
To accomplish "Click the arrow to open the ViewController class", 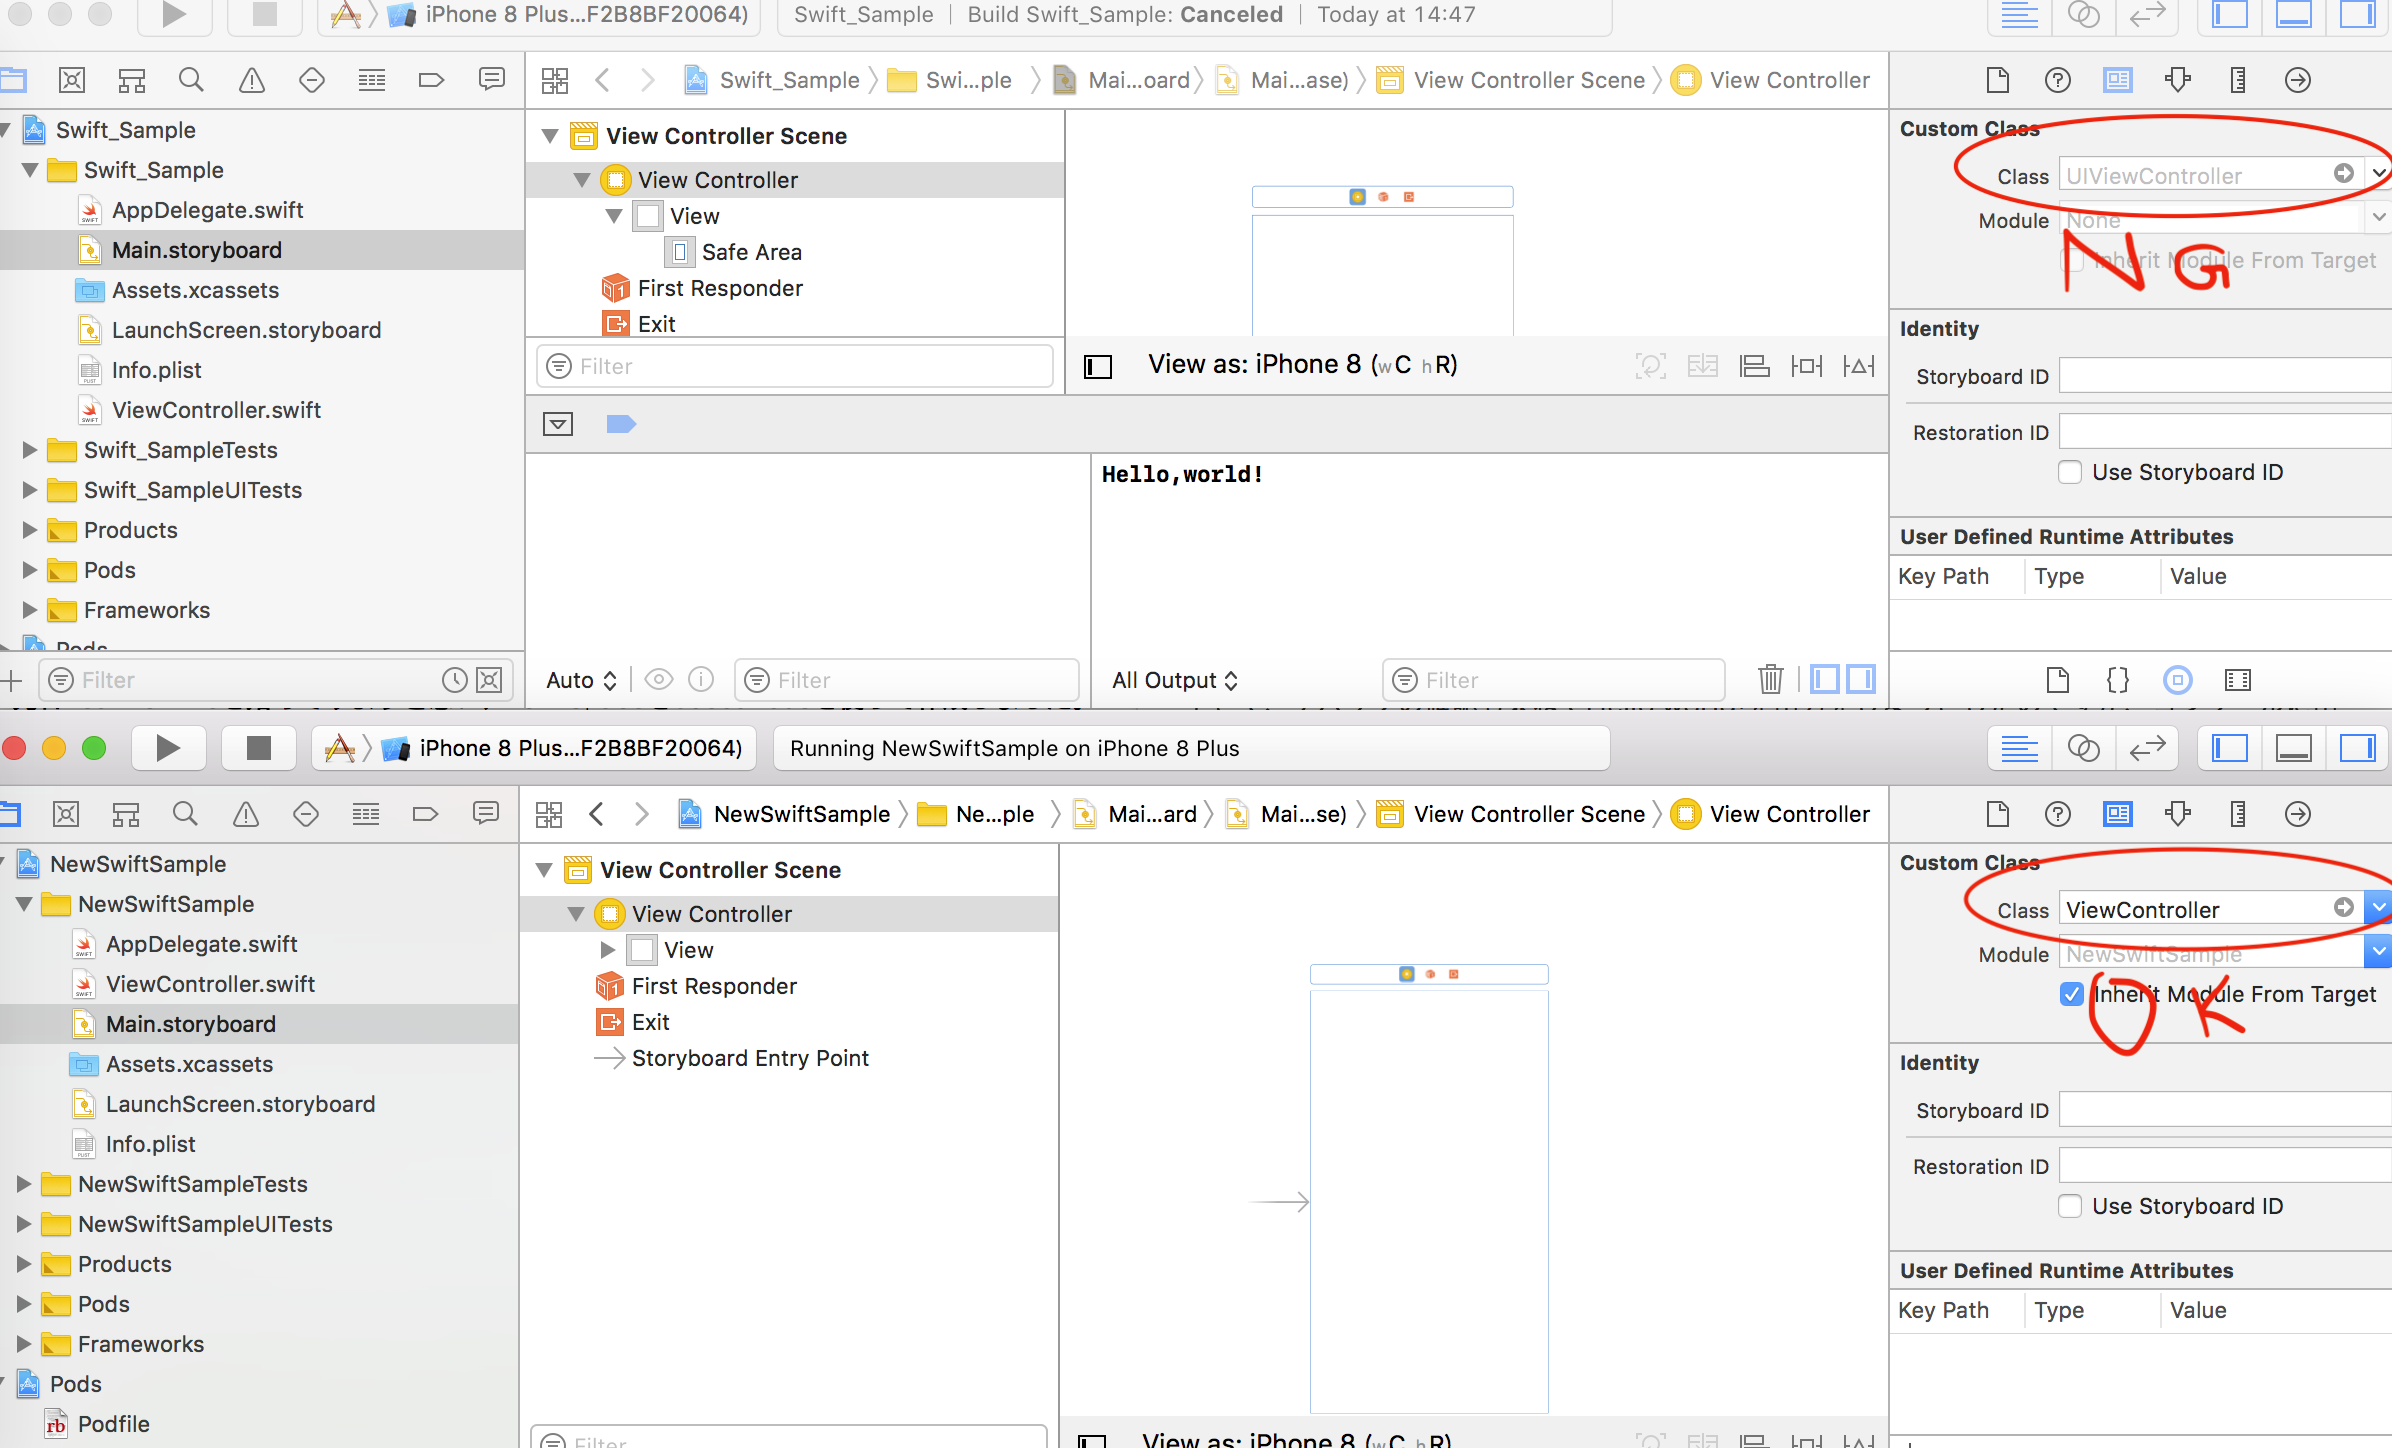I will tap(2344, 909).
